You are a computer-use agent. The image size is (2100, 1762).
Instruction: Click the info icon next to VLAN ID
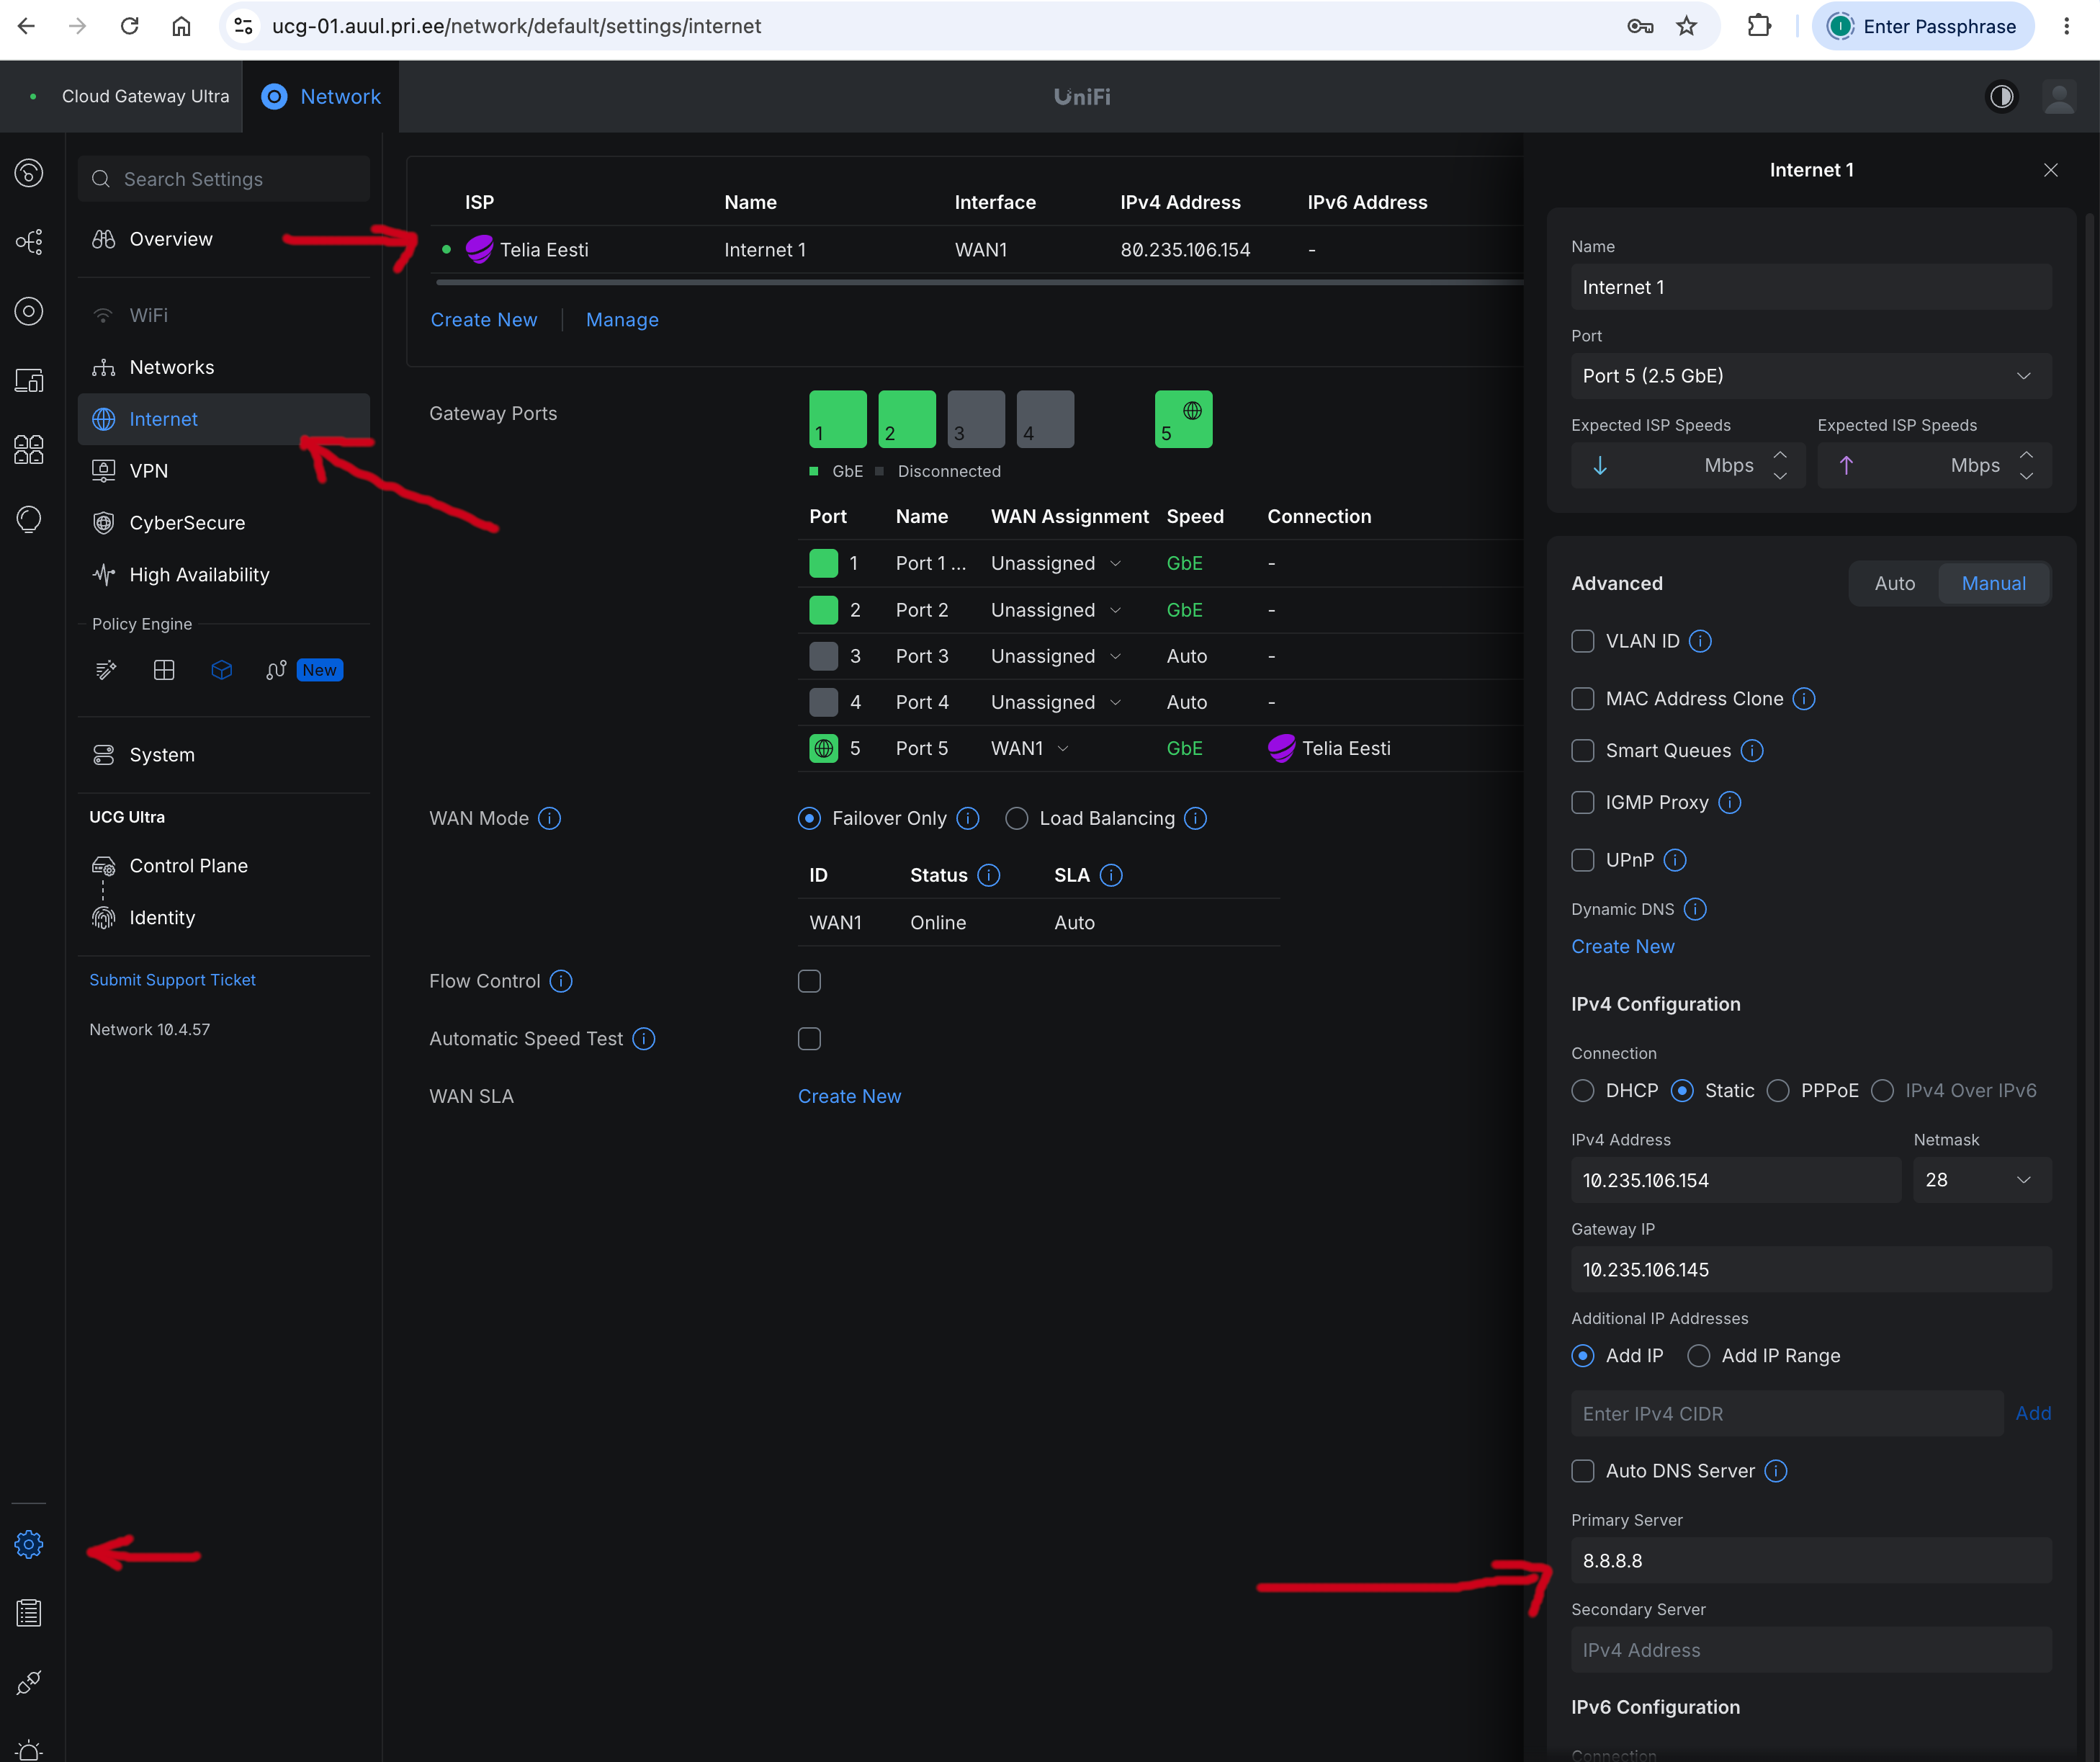point(1700,641)
